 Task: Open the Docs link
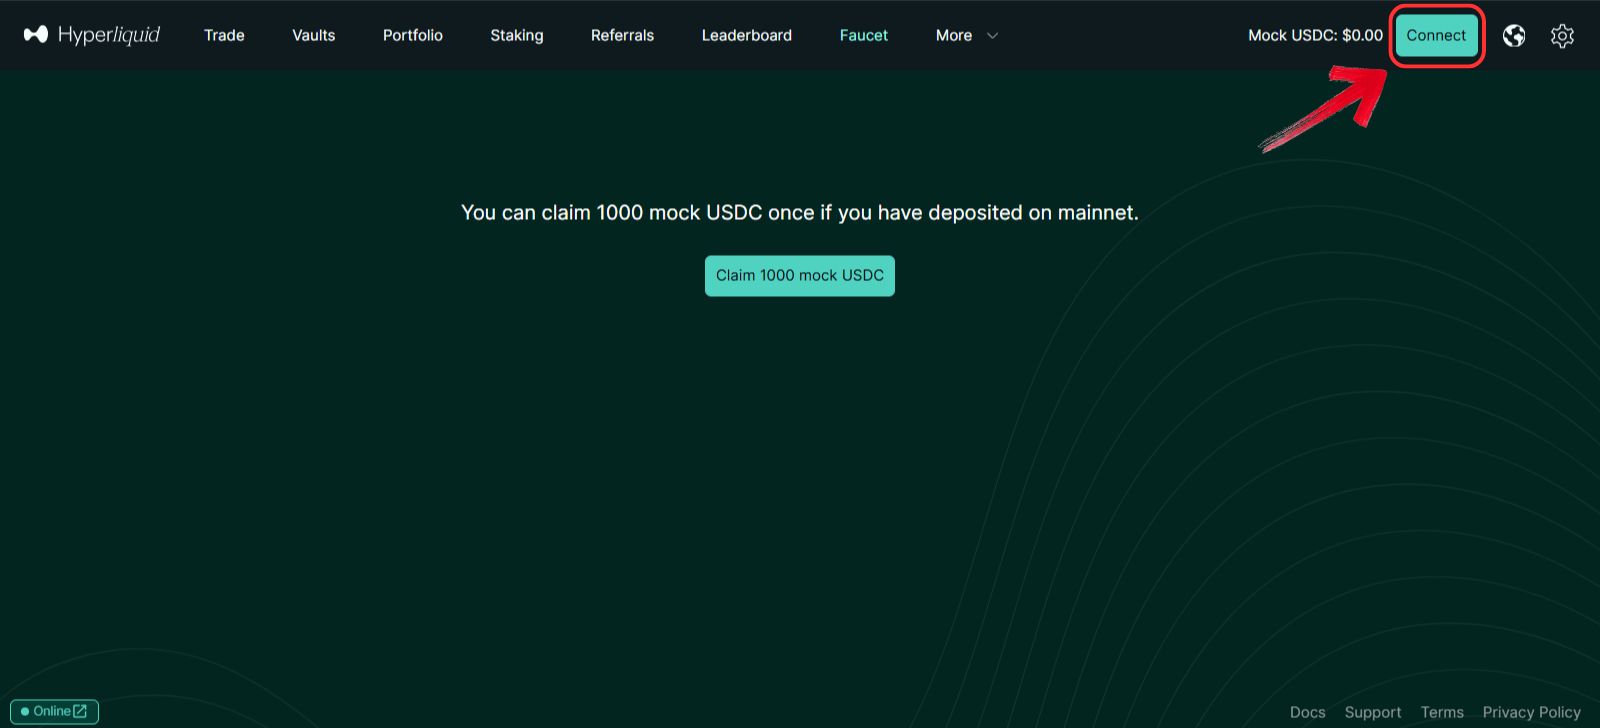pyautogui.click(x=1307, y=712)
